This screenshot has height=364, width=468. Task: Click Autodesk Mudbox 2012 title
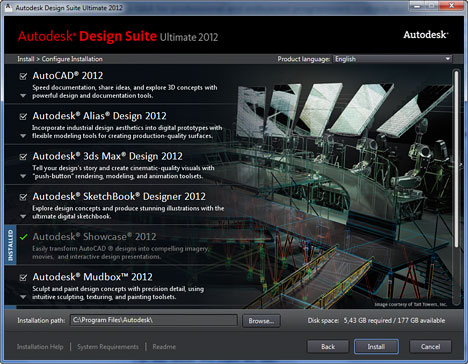[x=92, y=277]
